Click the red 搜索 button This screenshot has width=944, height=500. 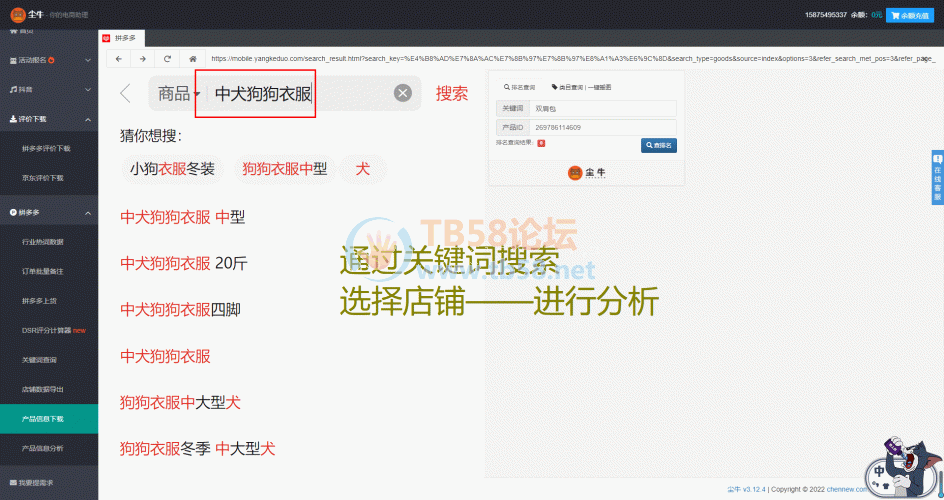tap(452, 93)
